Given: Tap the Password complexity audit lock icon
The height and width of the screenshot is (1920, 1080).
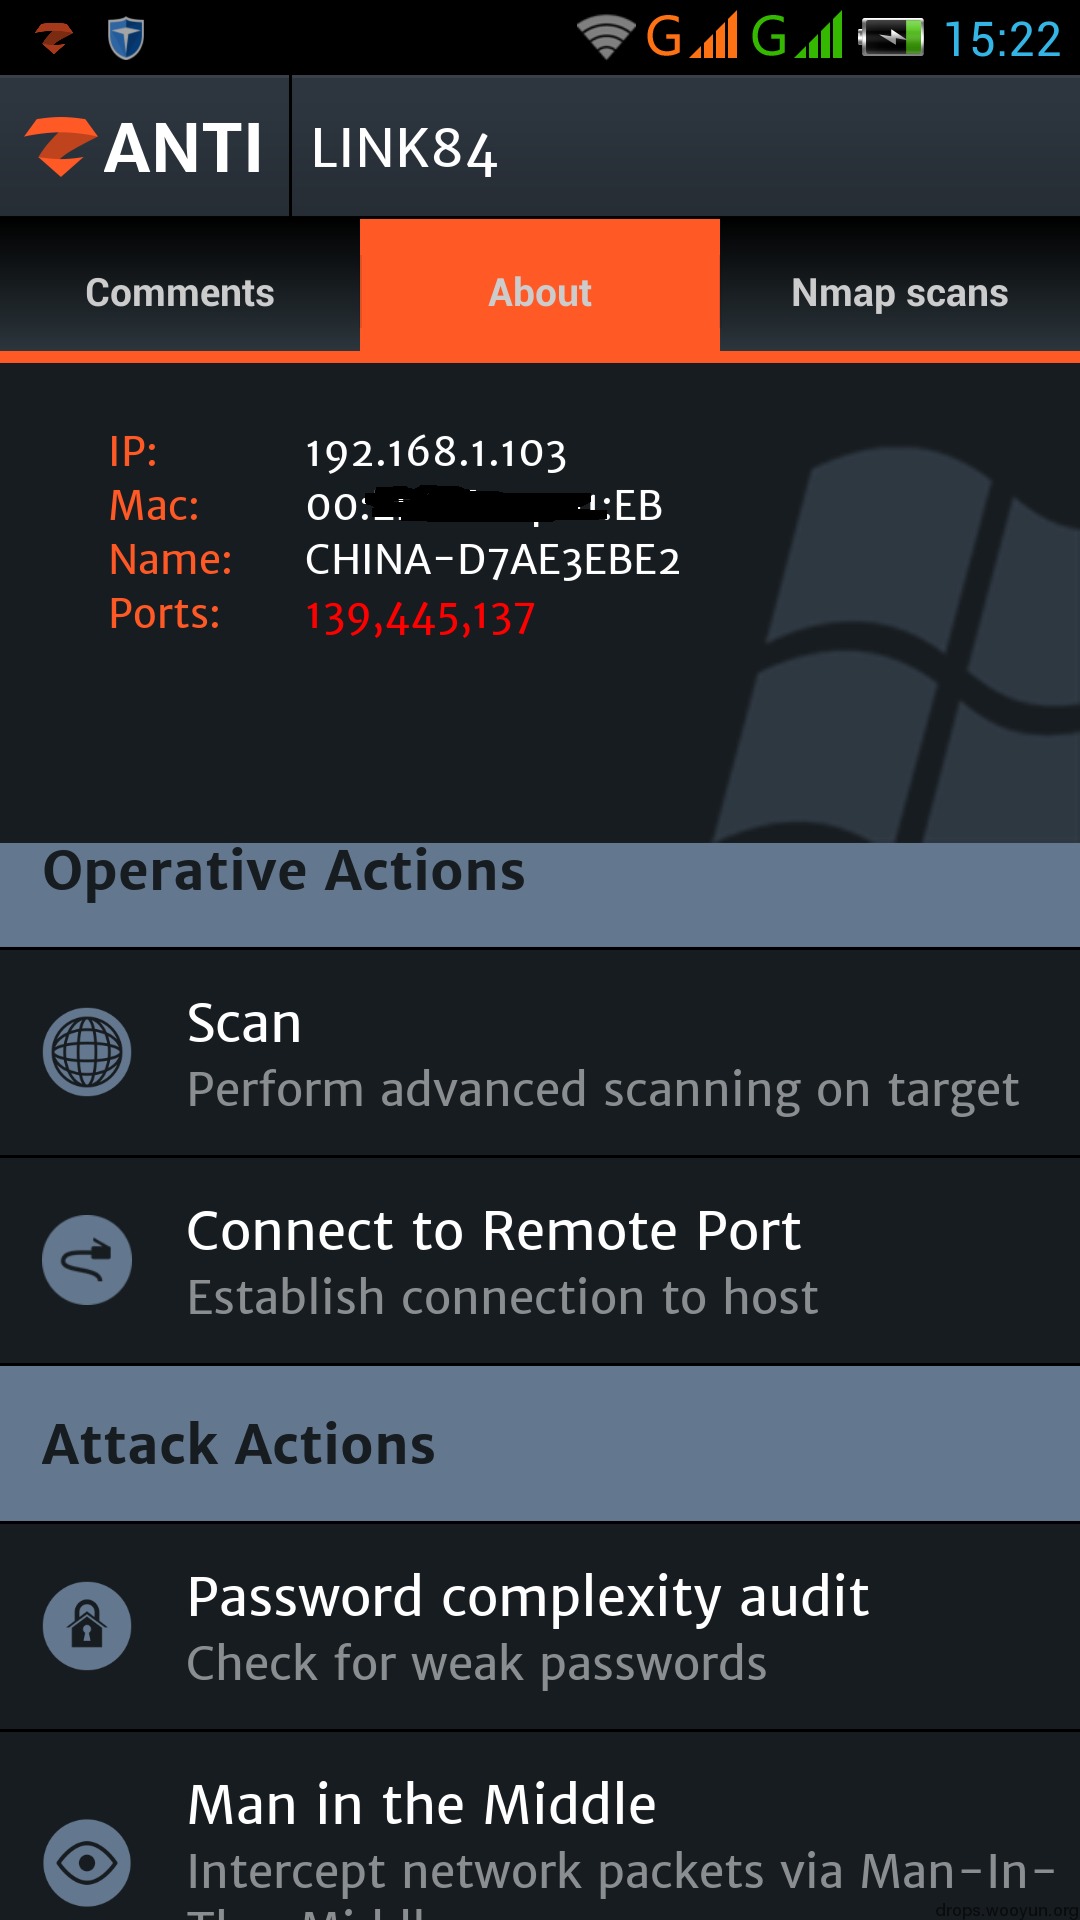Looking at the screenshot, I should point(87,1626).
